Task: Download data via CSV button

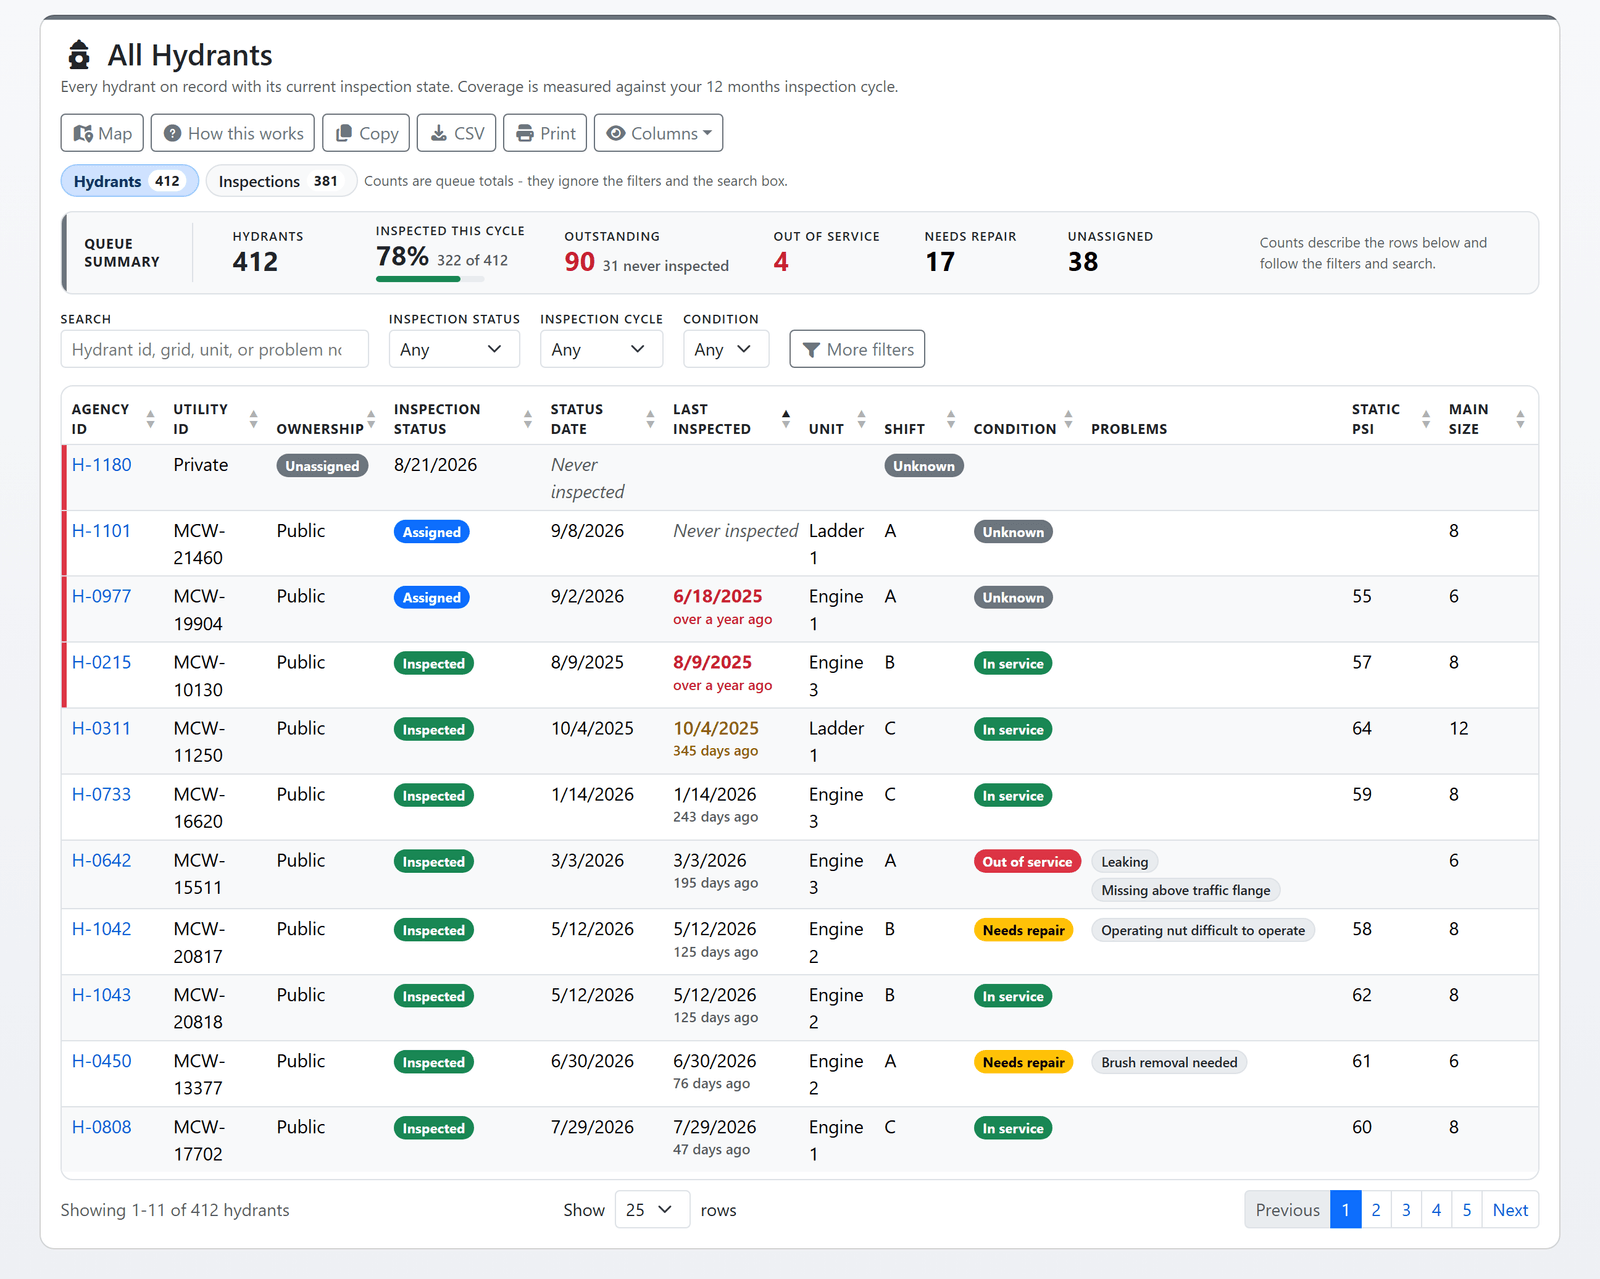Action: 456,133
